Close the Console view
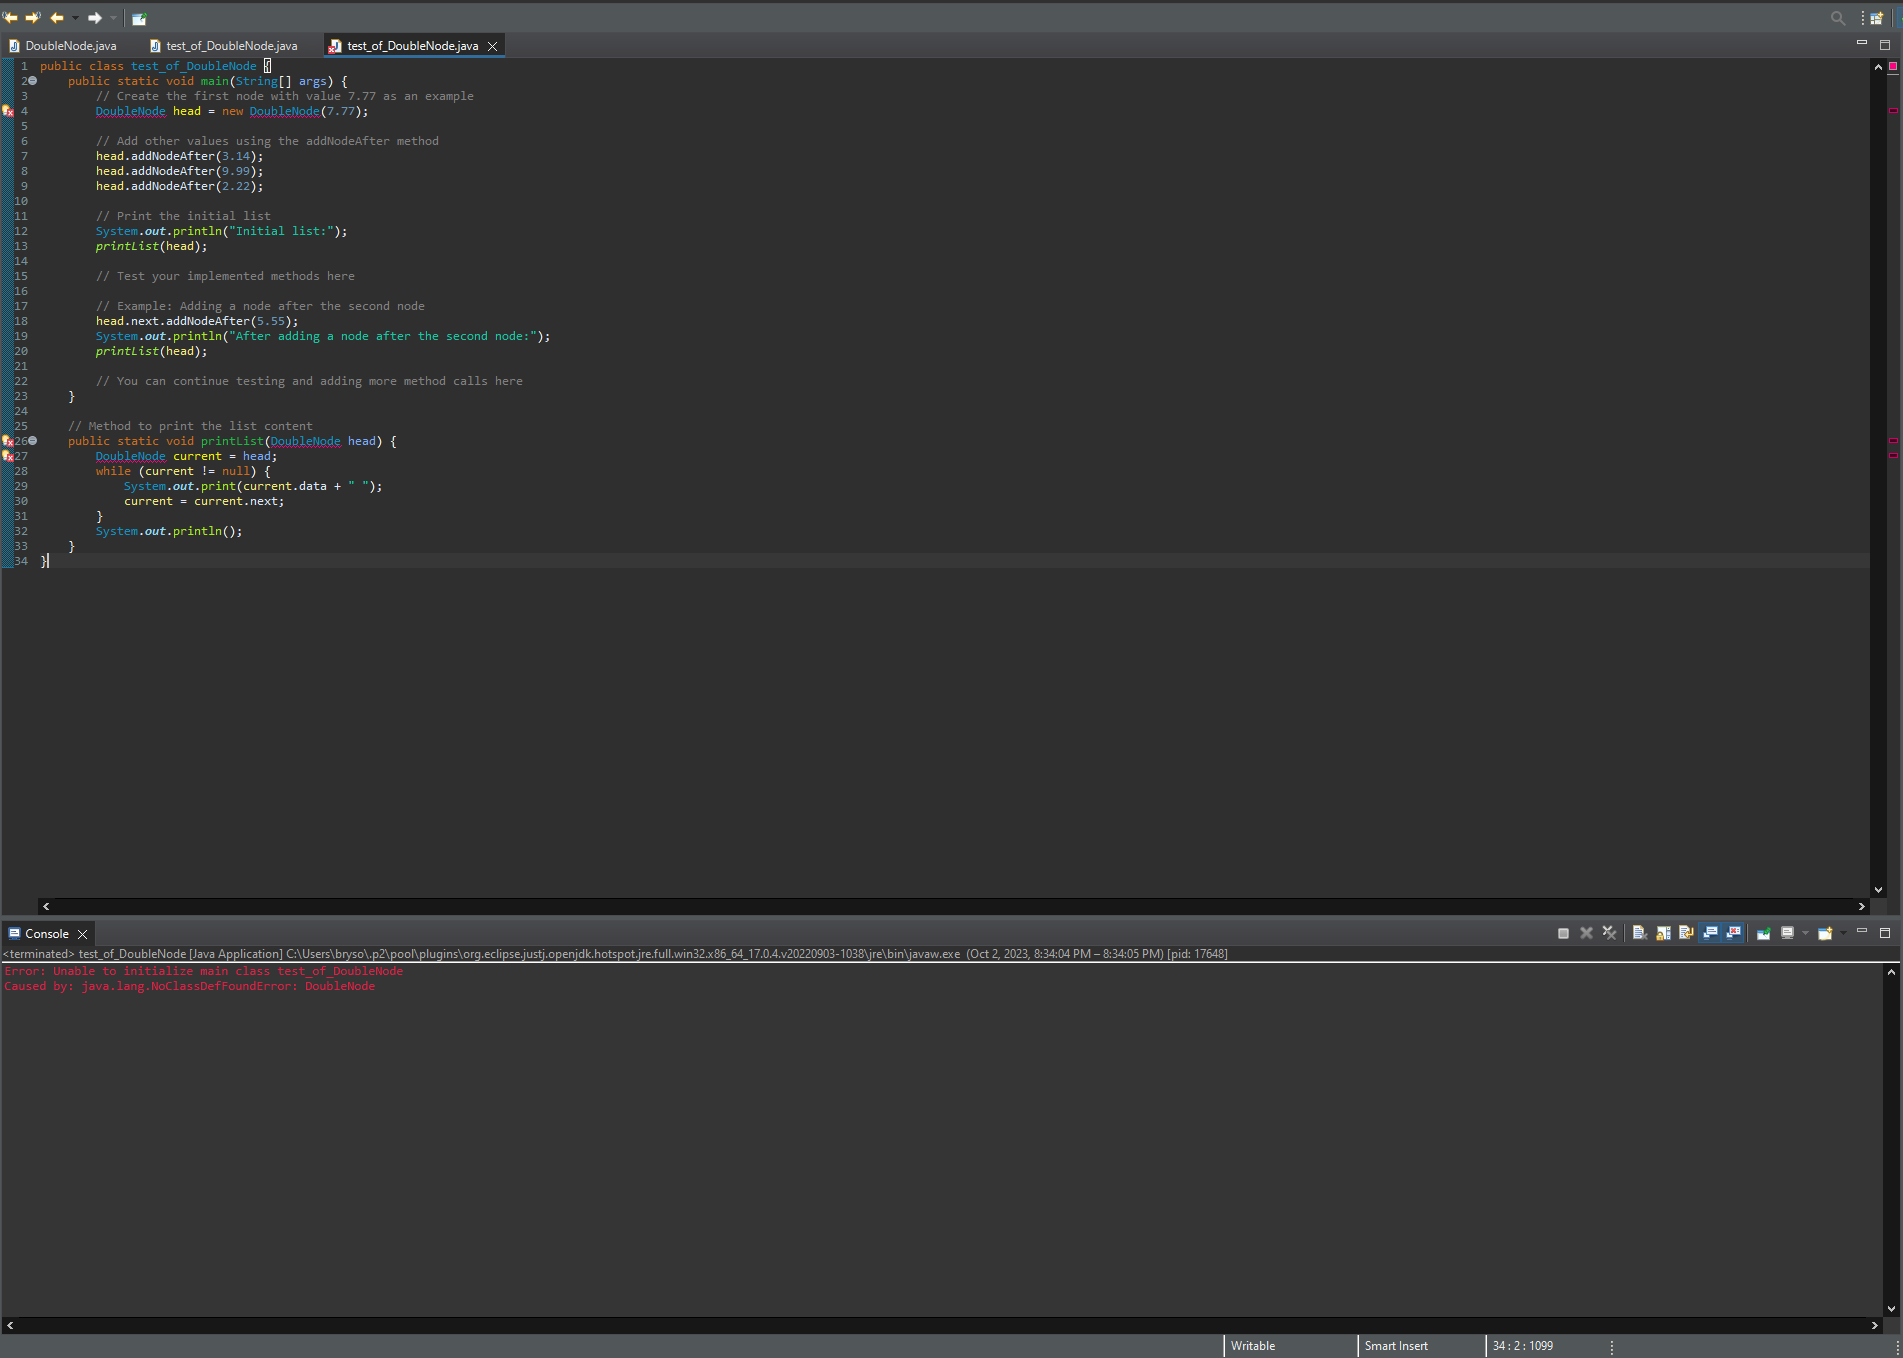 click(83, 934)
